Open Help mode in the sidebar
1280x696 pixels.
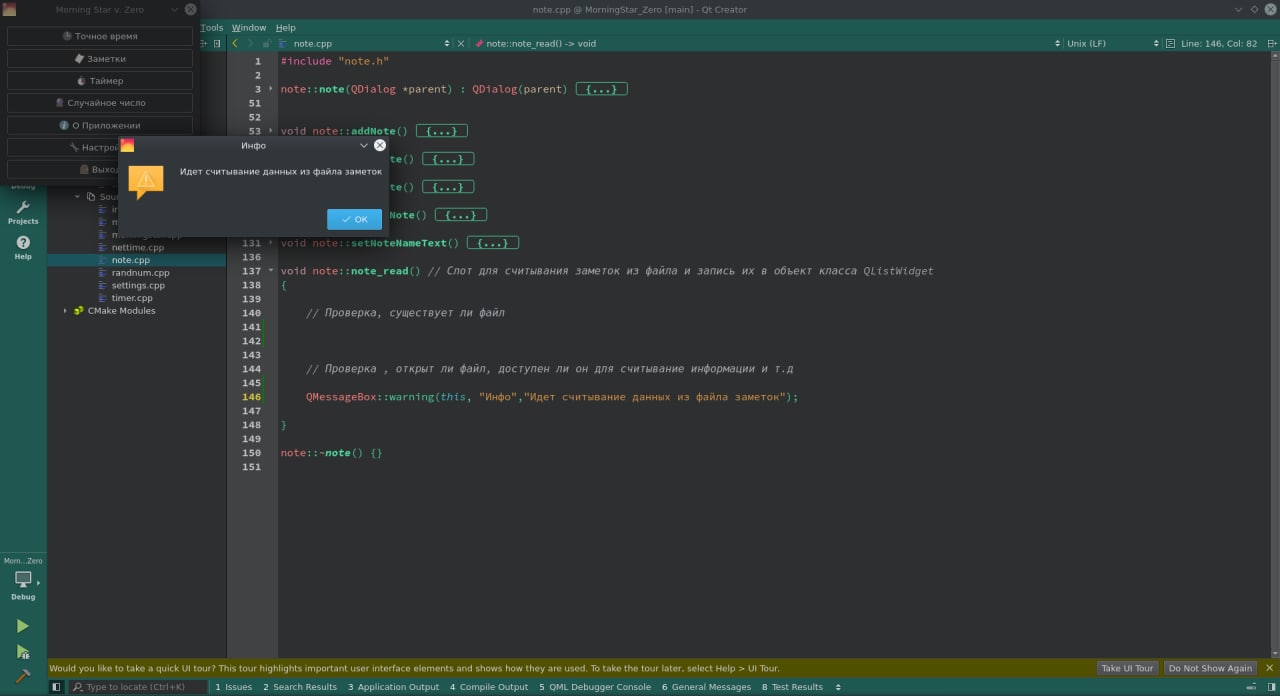23,247
